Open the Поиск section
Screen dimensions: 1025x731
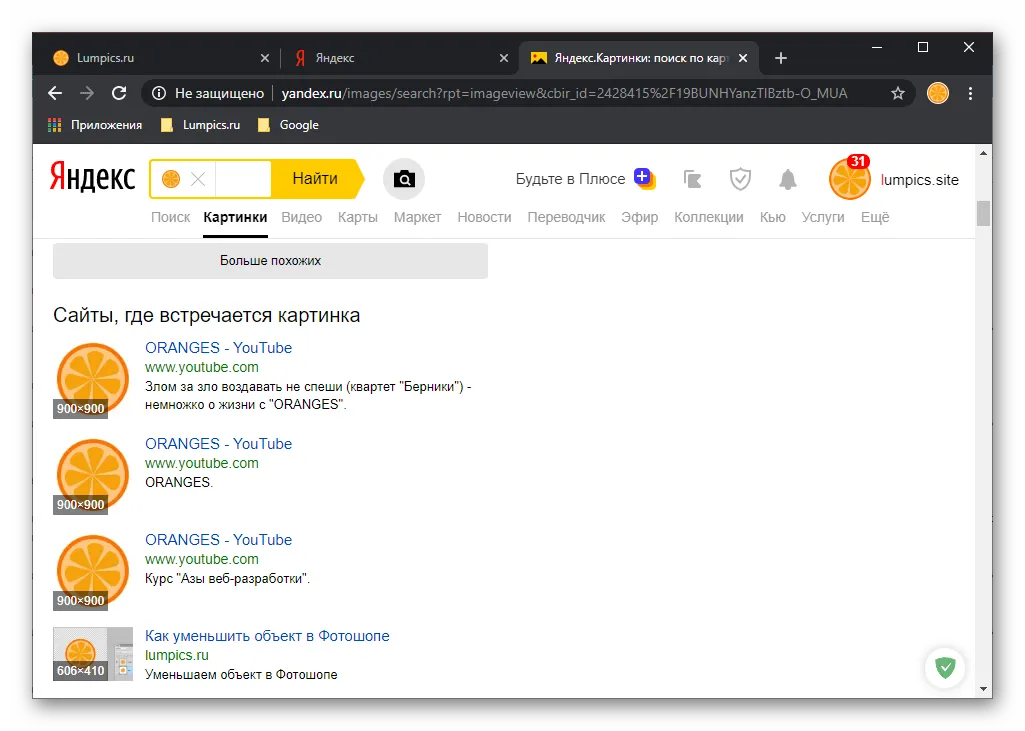(171, 217)
